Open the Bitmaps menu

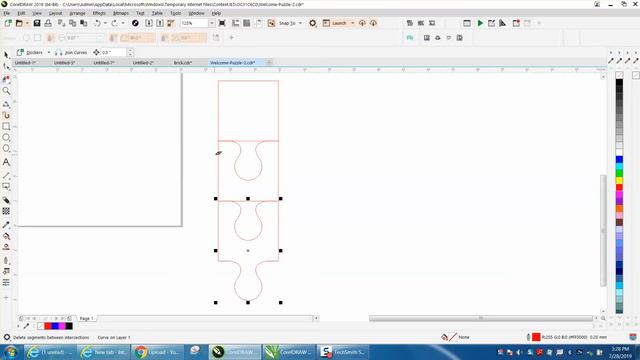click(121, 13)
